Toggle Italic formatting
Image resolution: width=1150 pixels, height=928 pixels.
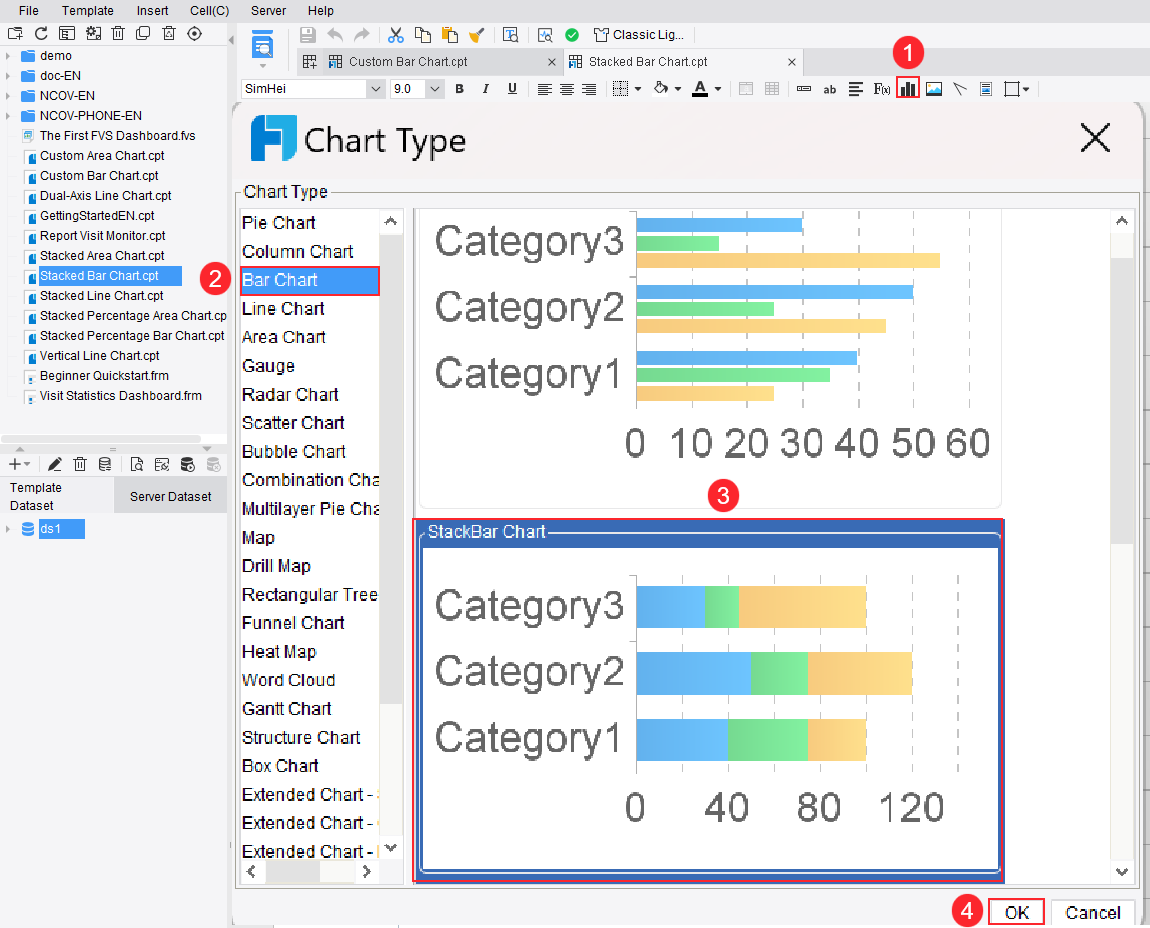pos(486,89)
